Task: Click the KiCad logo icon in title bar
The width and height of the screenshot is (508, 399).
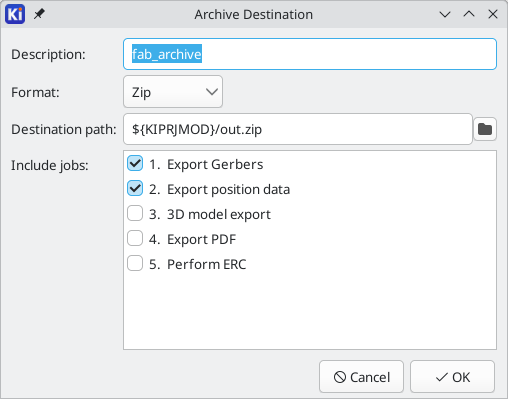Action: [15, 14]
